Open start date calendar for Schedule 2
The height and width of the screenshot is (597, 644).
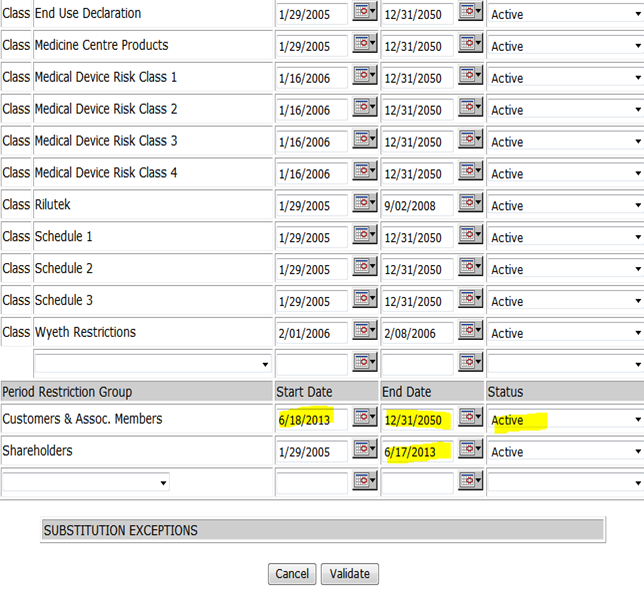(365, 267)
